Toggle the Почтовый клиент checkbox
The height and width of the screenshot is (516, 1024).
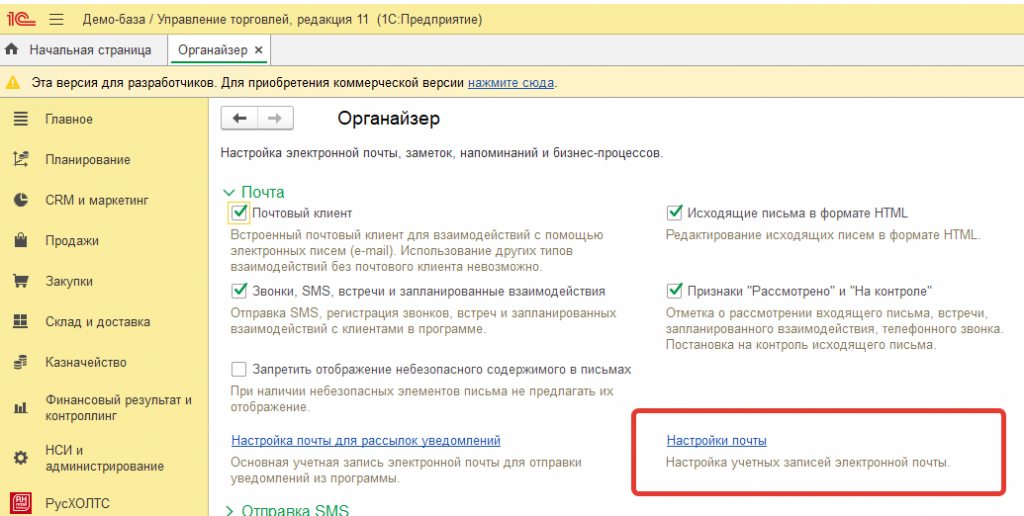tap(239, 213)
